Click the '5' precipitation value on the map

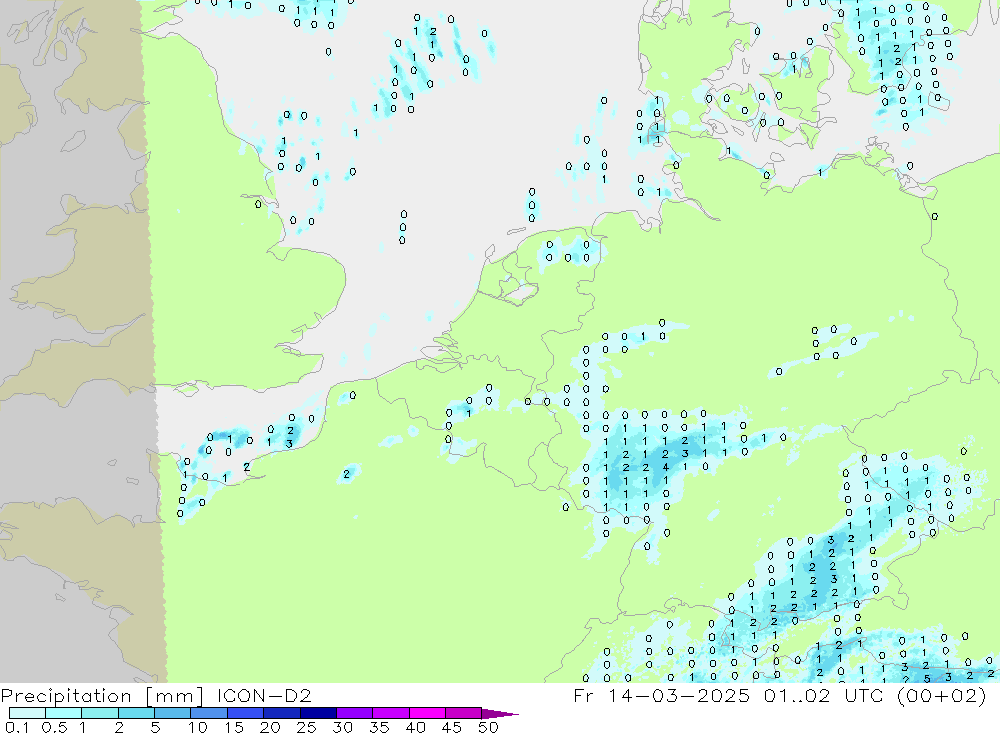click(x=927, y=679)
